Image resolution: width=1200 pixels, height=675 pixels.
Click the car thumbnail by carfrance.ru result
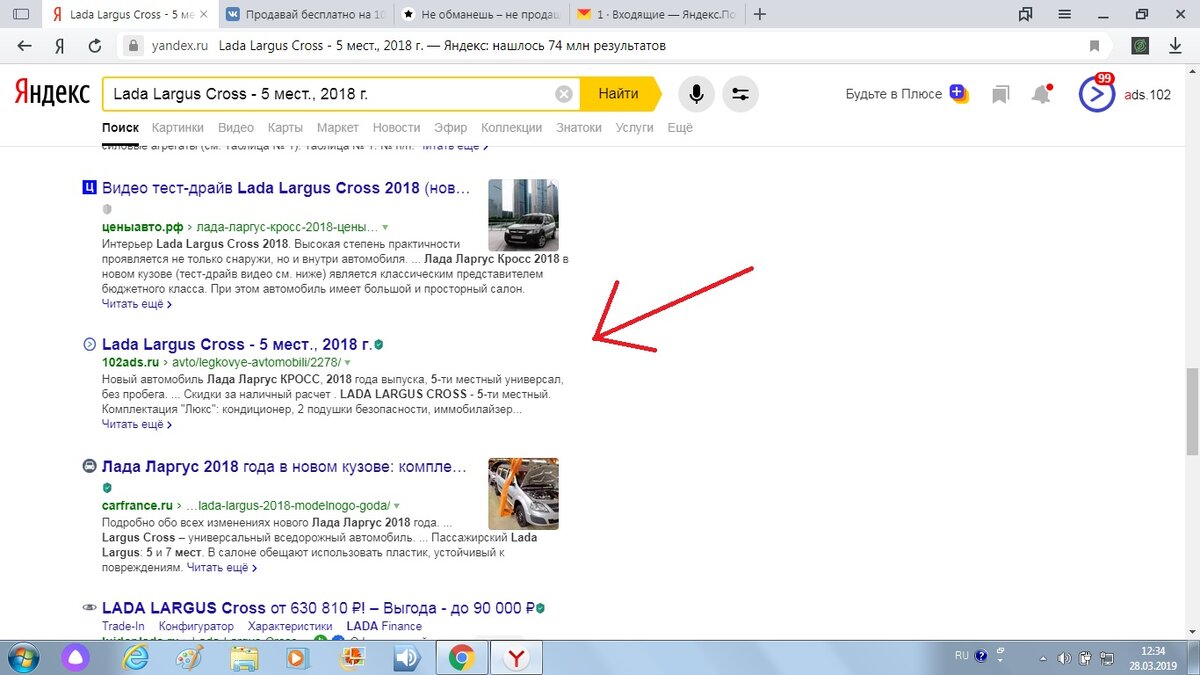click(523, 494)
